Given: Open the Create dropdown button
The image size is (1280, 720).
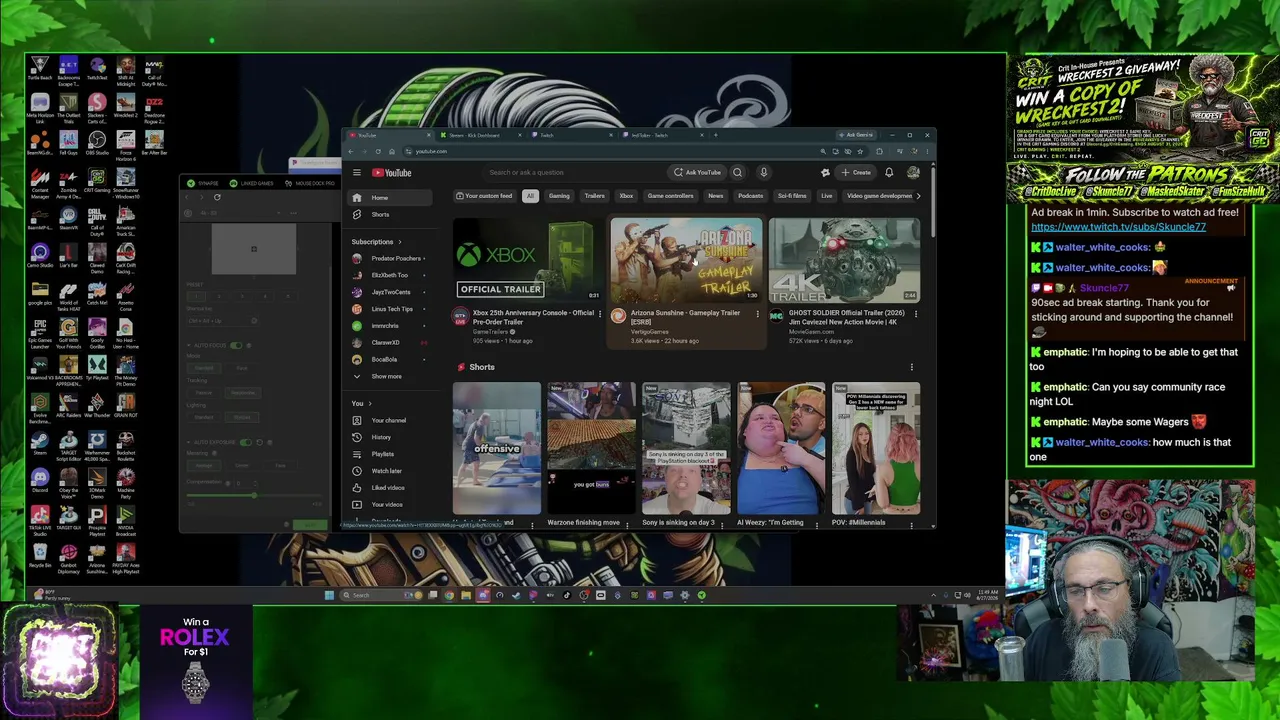Looking at the screenshot, I should point(856,172).
